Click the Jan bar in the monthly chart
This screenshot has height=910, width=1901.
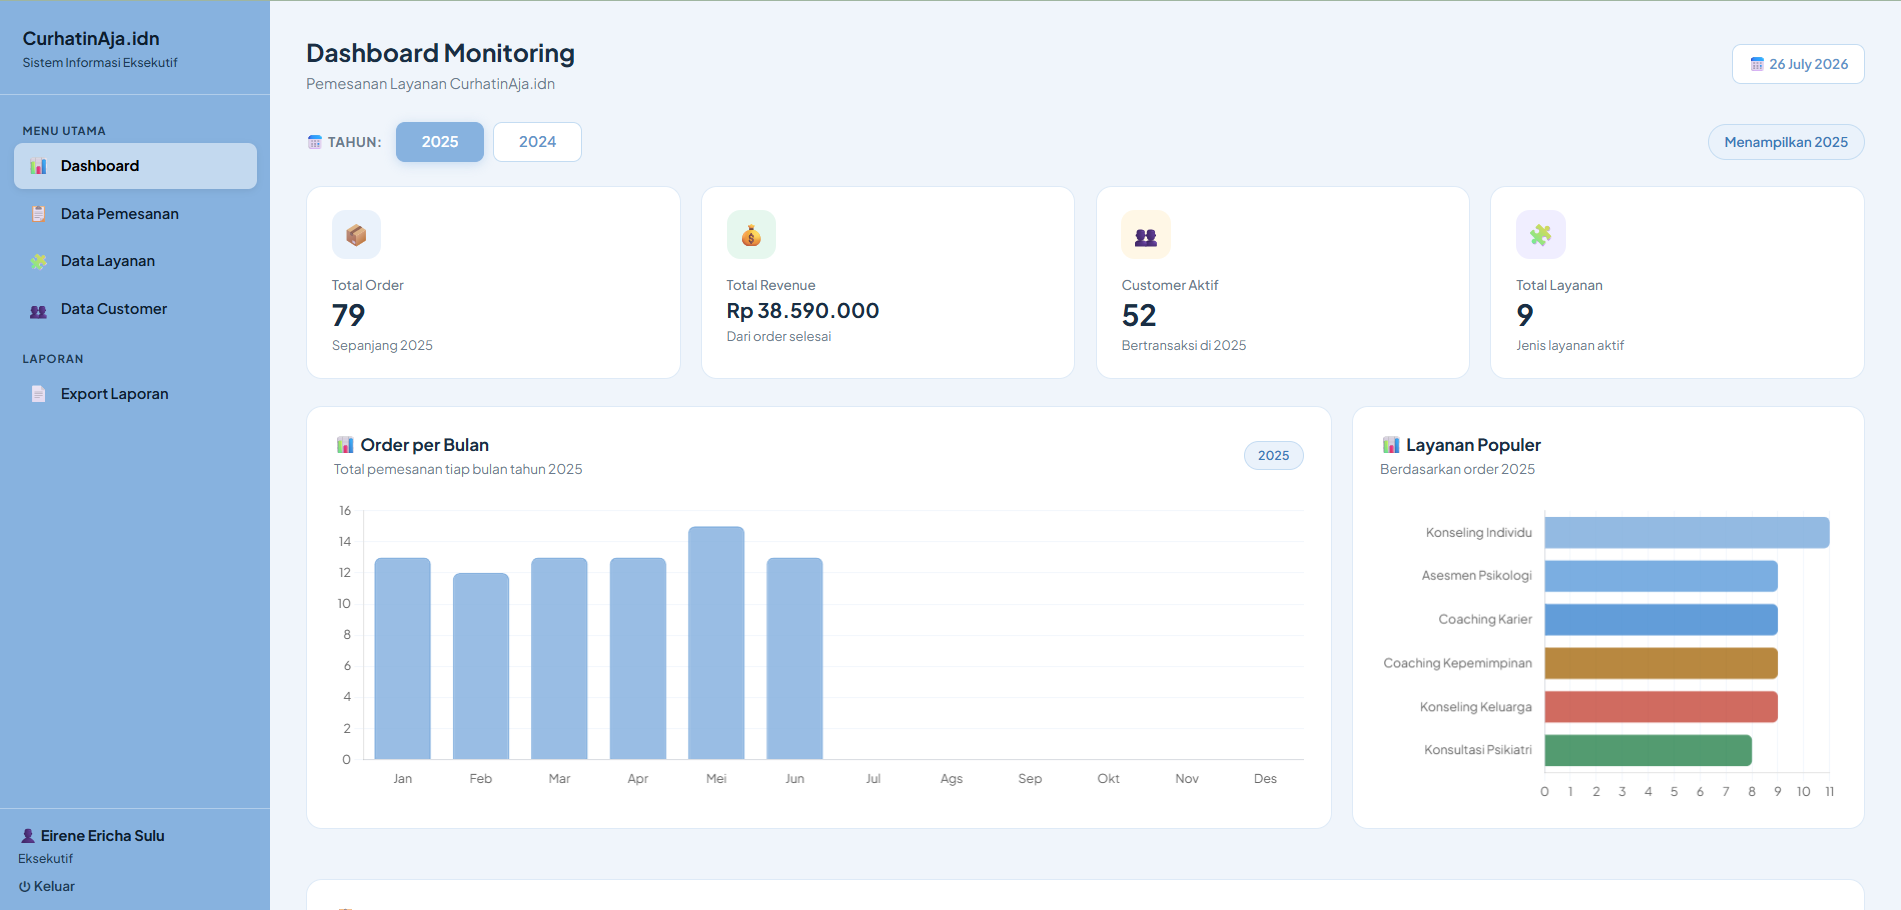[402, 658]
